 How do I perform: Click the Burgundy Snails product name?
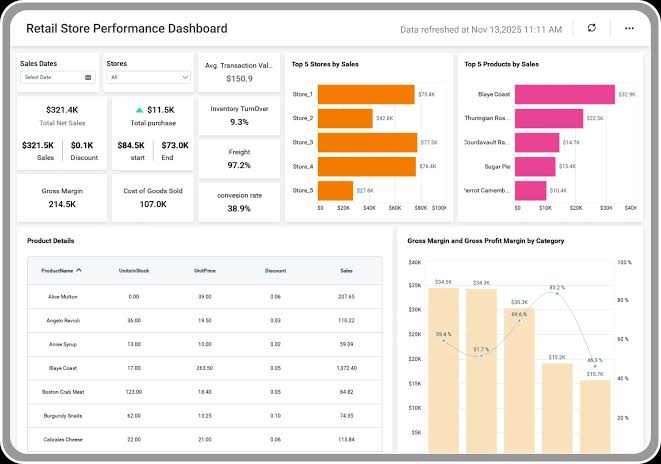63,416
